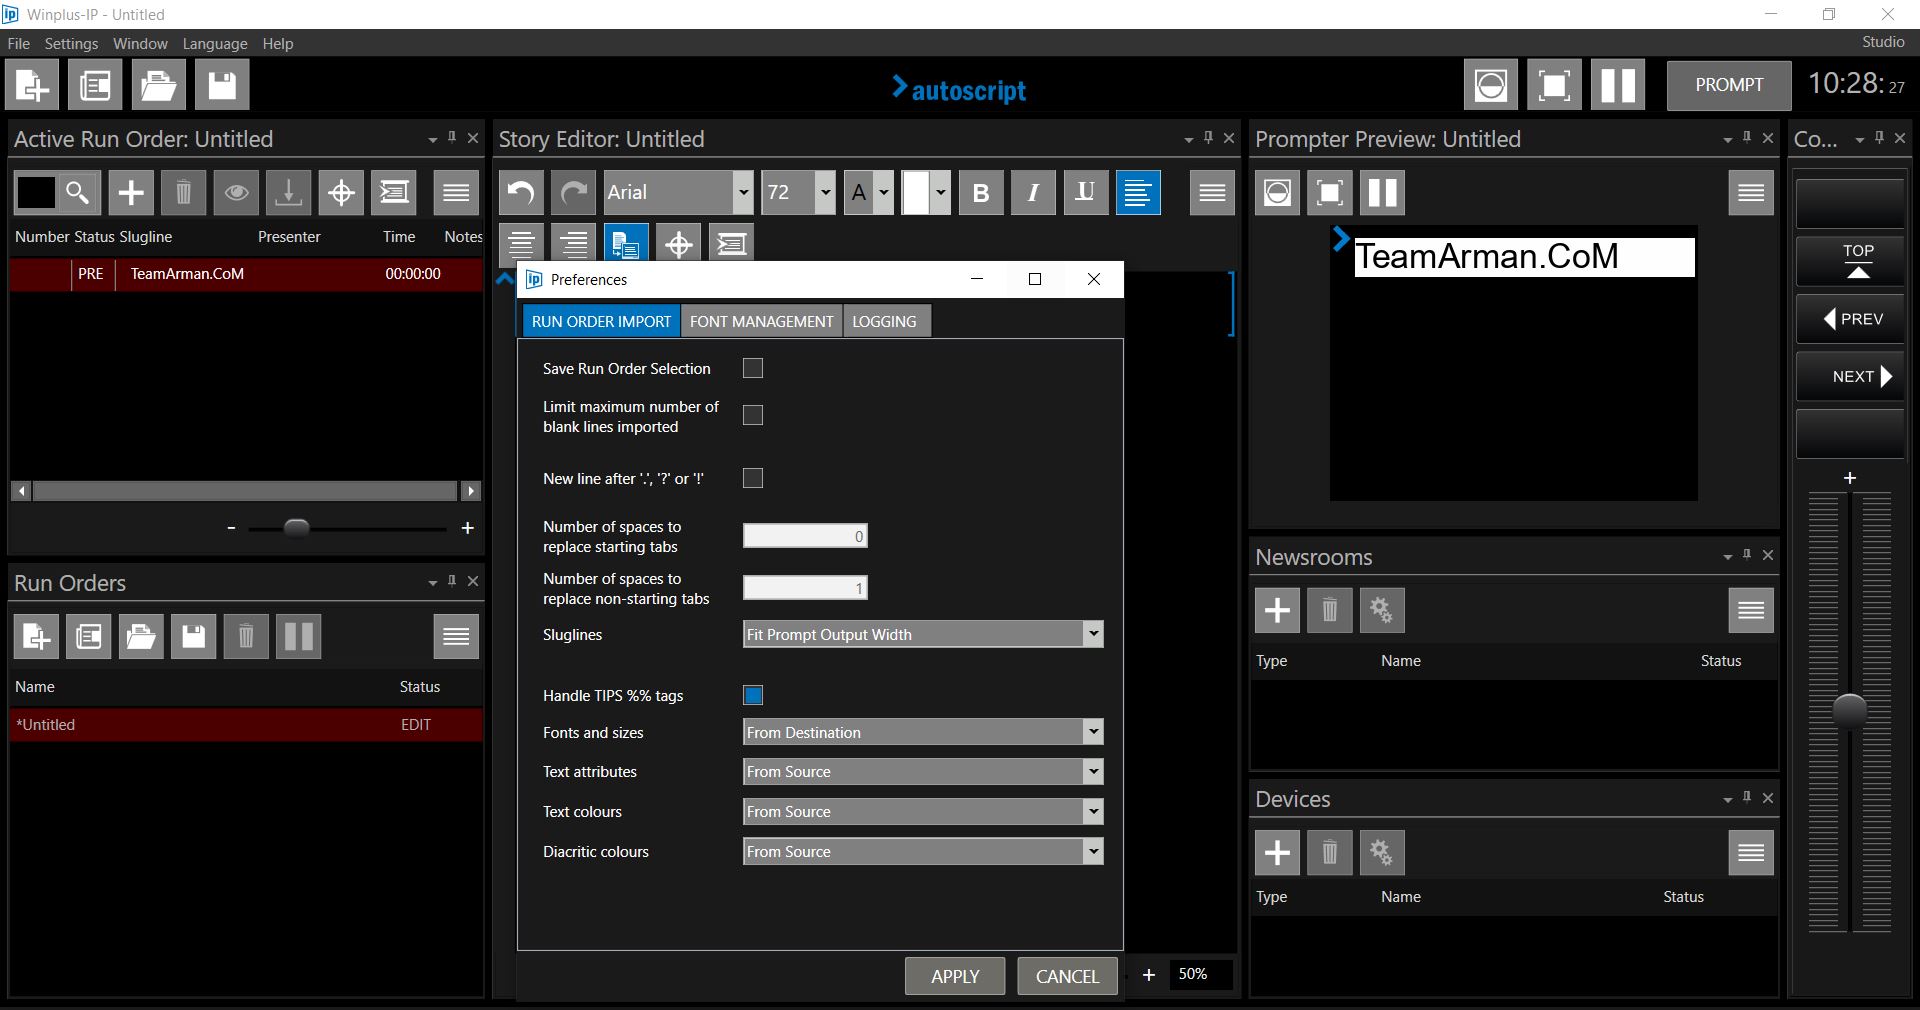The height and width of the screenshot is (1010, 1920).
Task: Expand Active Run Order panel options arrow
Action: click(432, 140)
